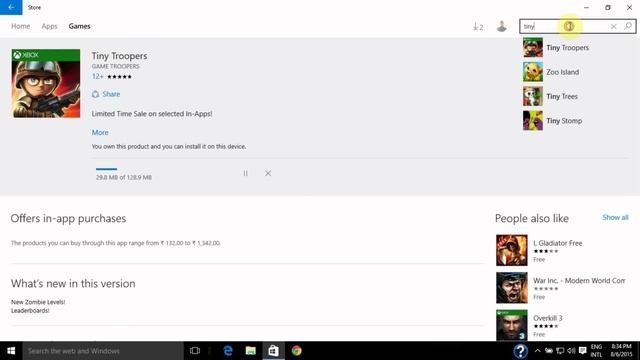This screenshot has height=360, width=640.
Task: Open the taskbar clock and date
Action: [x=621, y=351]
